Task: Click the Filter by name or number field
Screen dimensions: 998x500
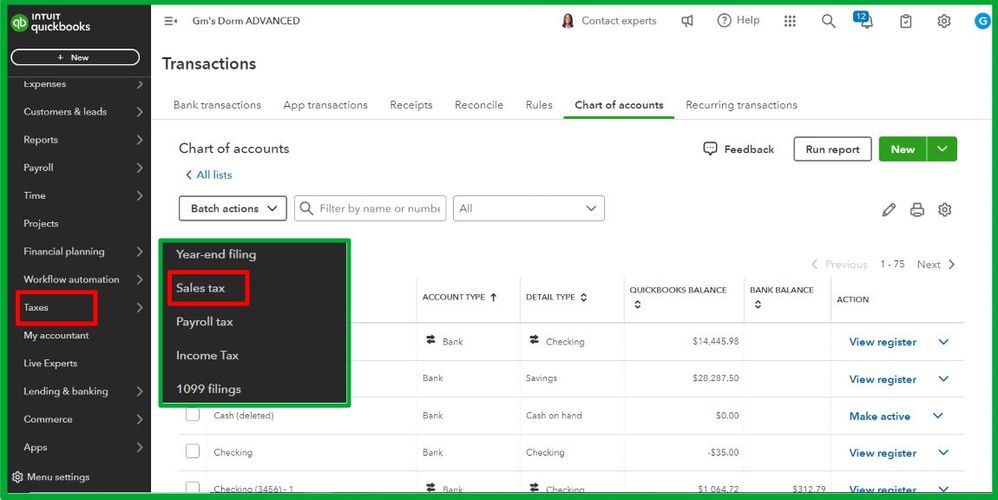Action: (x=370, y=209)
